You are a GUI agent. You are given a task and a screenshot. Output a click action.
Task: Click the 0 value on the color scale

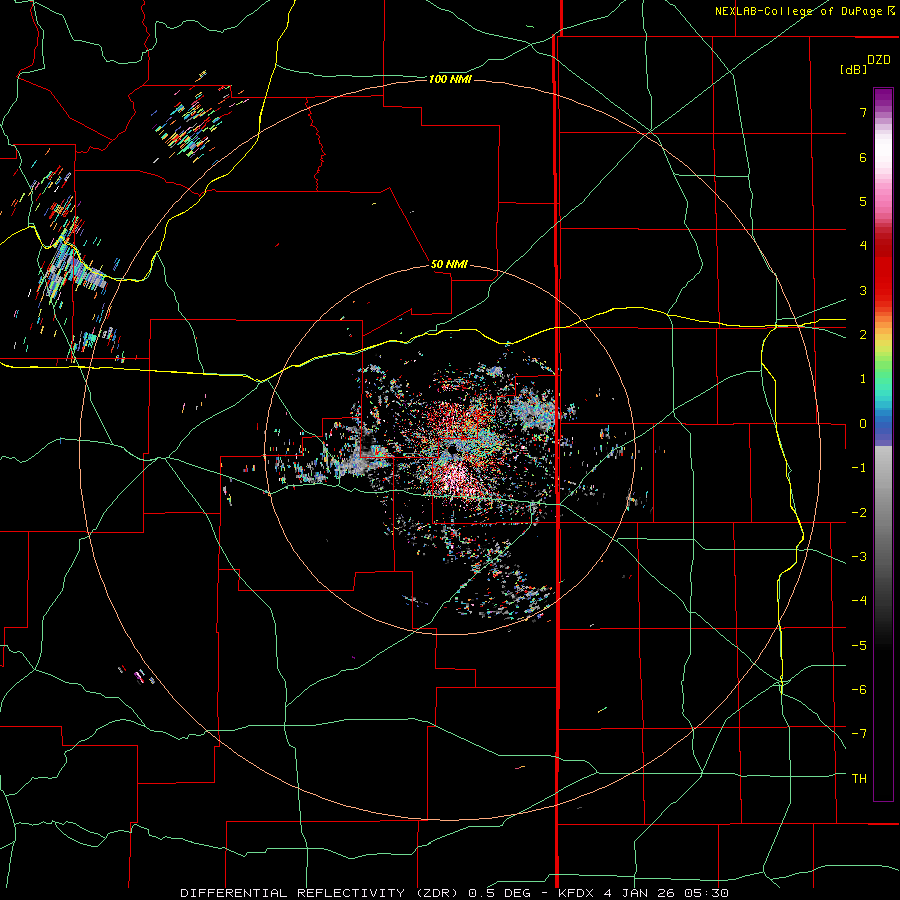click(x=863, y=424)
